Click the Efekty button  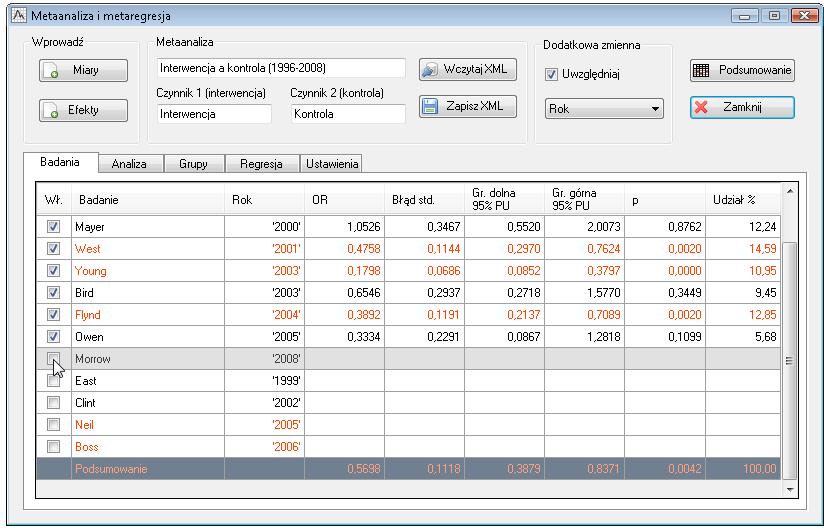click(x=83, y=110)
